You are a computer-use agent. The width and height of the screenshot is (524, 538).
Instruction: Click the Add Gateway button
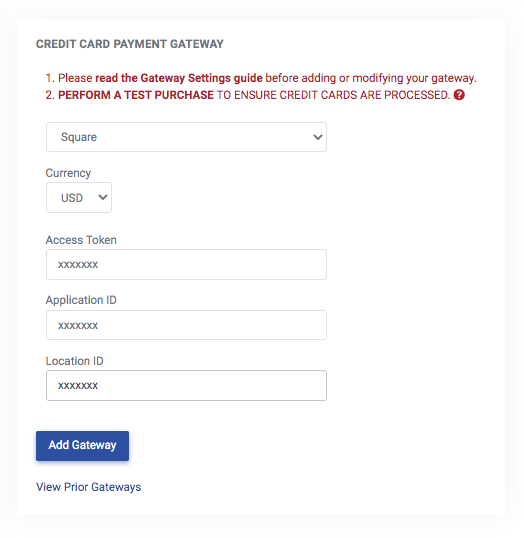coord(82,446)
